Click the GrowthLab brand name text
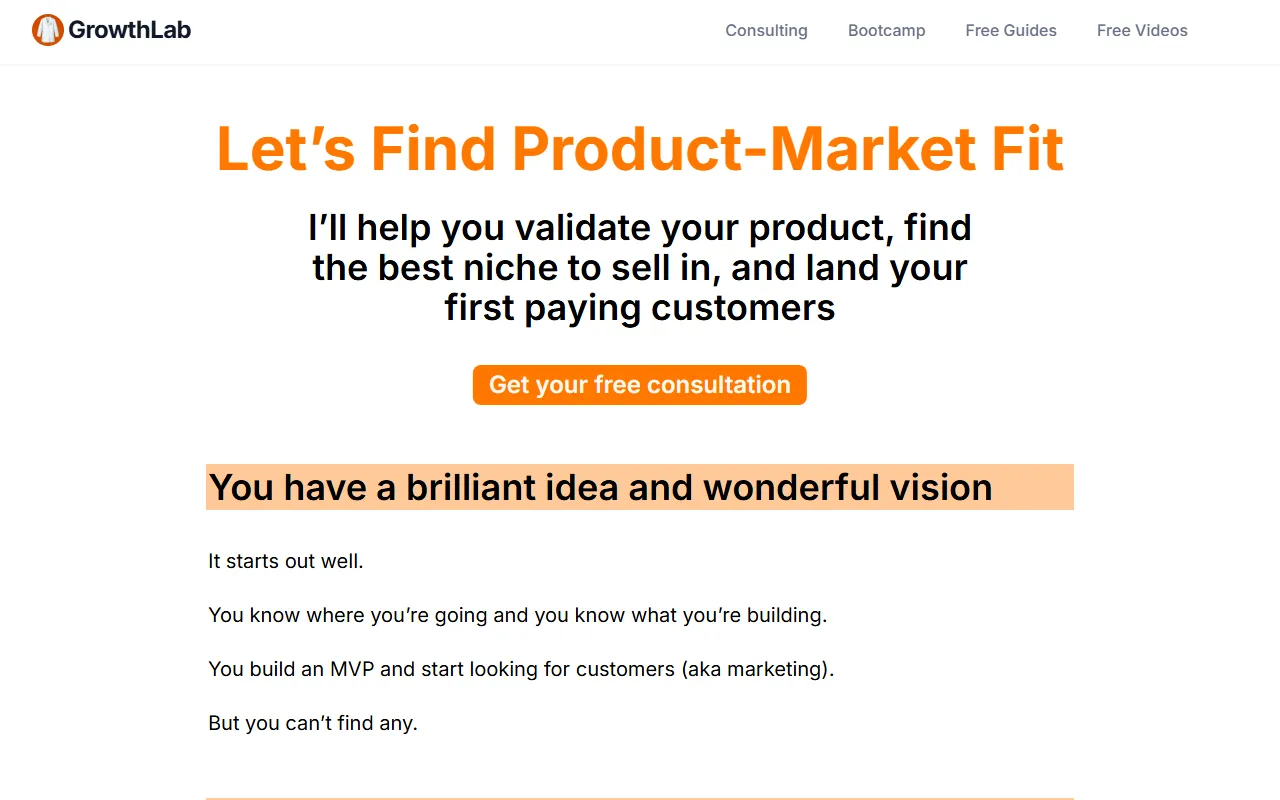Viewport: 1280px width, 800px height. click(x=129, y=30)
